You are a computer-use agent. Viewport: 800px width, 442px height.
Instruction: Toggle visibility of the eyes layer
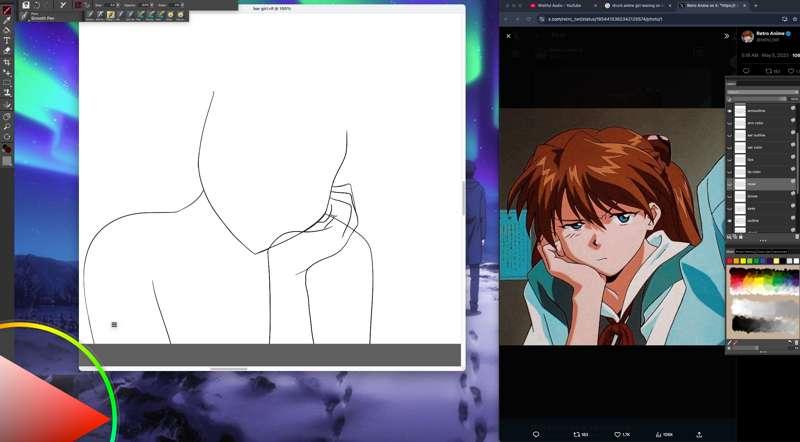[x=730, y=208]
